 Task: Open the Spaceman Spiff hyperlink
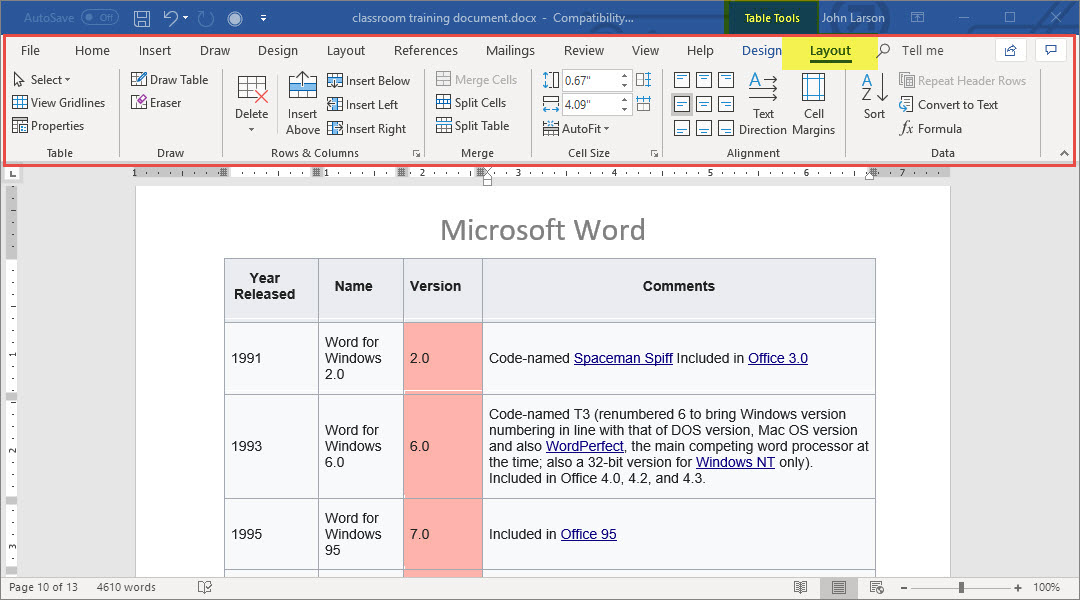[x=622, y=358]
